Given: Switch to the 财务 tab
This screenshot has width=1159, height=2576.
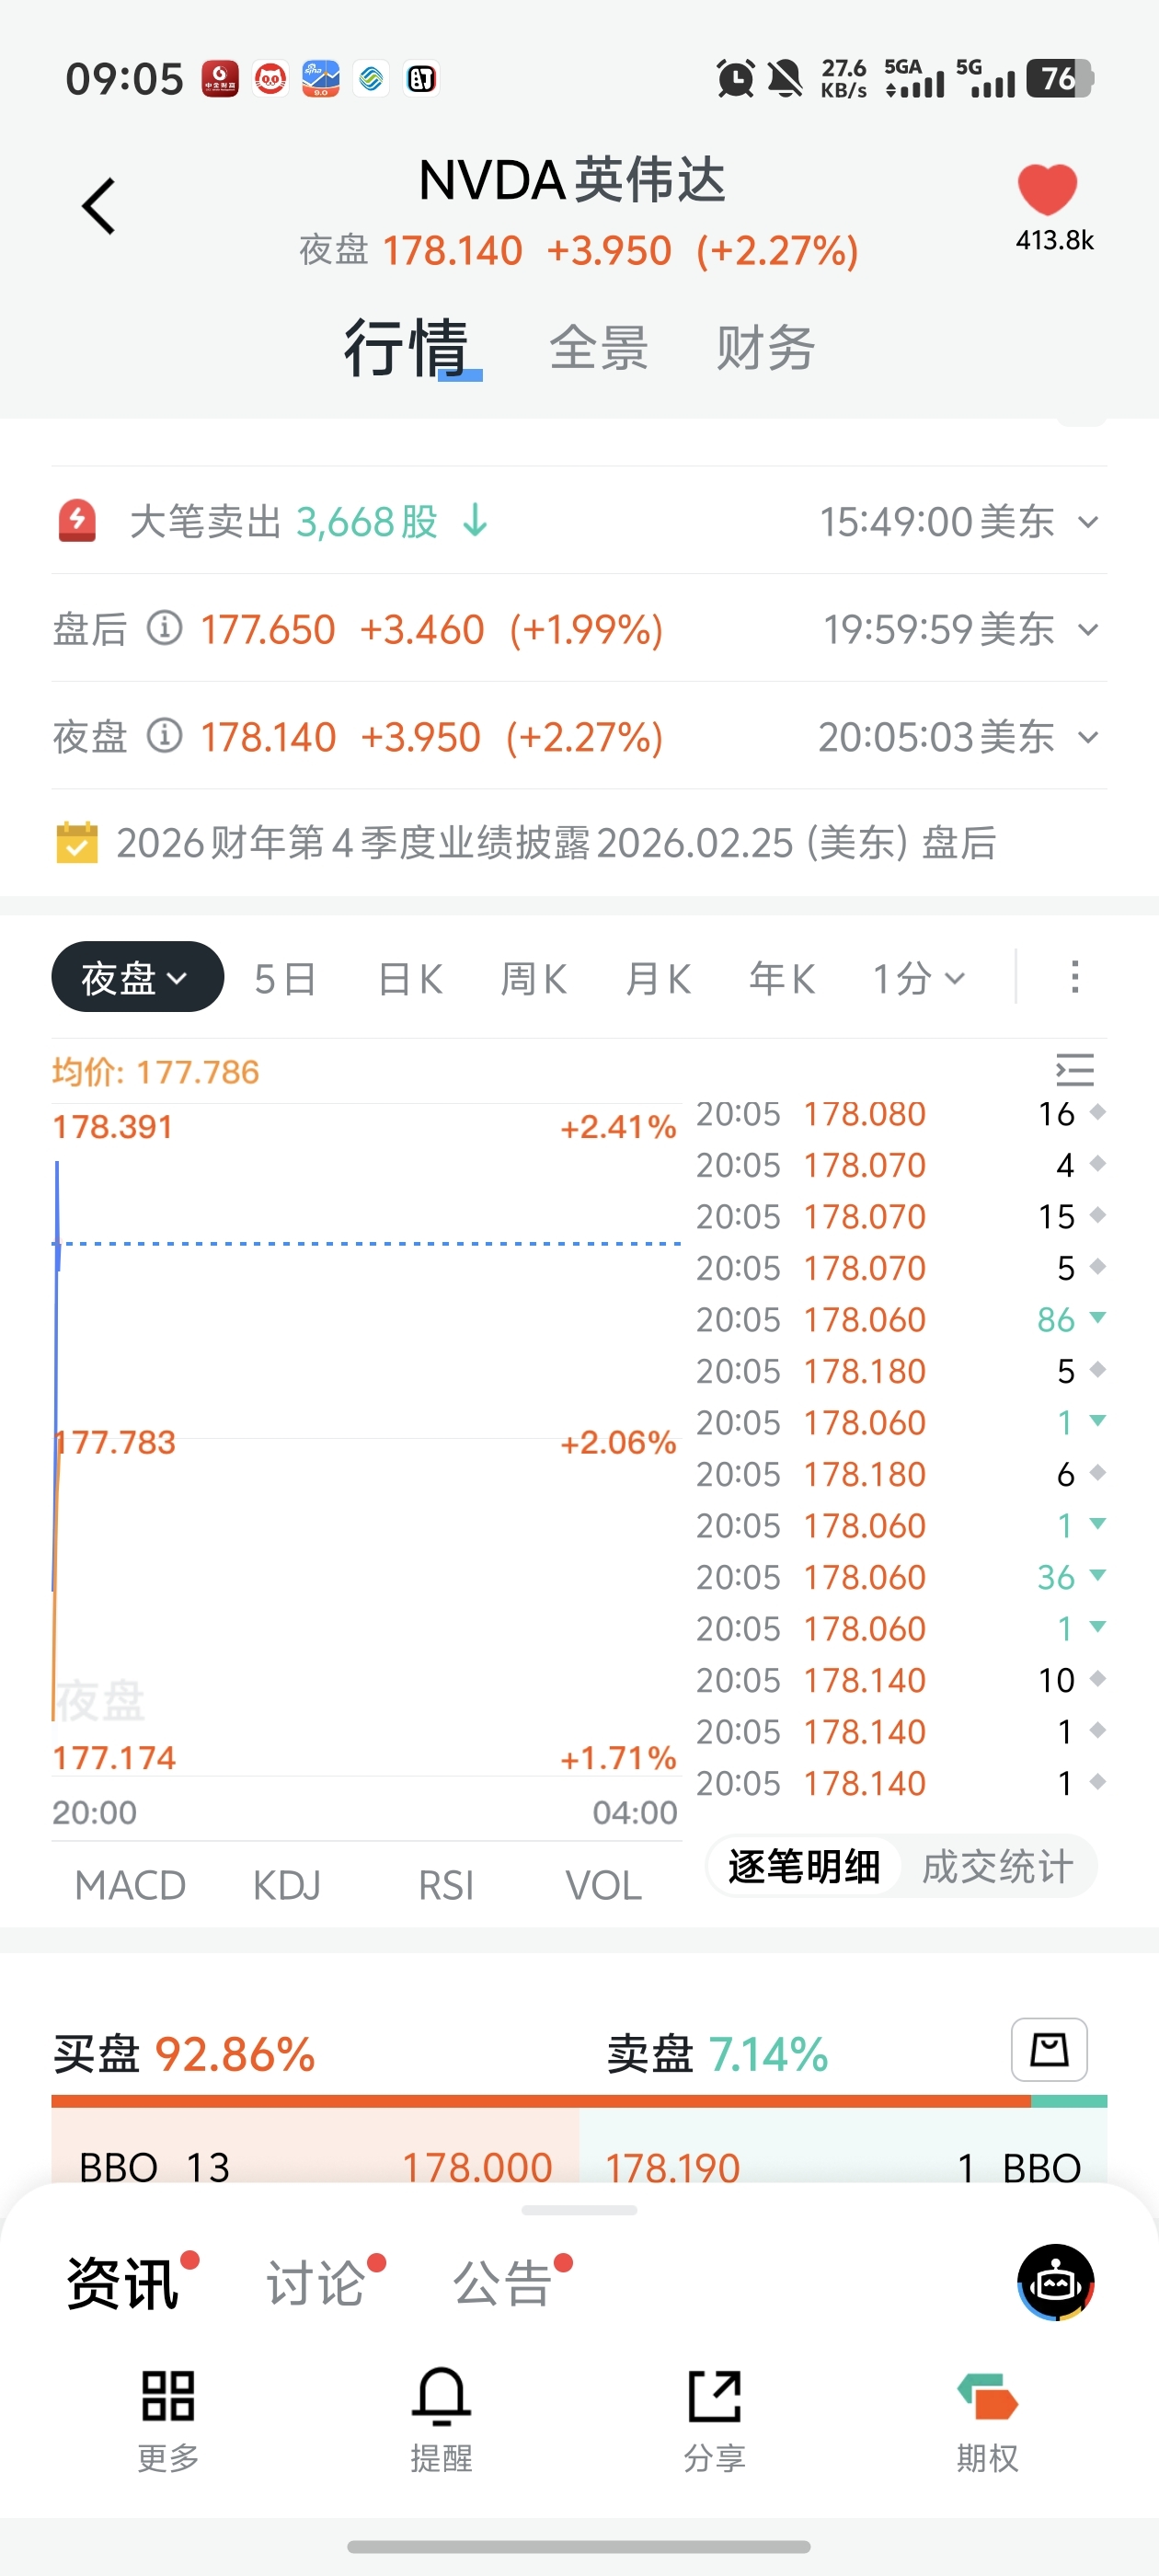Looking at the screenshot, I should click(765, 348).
